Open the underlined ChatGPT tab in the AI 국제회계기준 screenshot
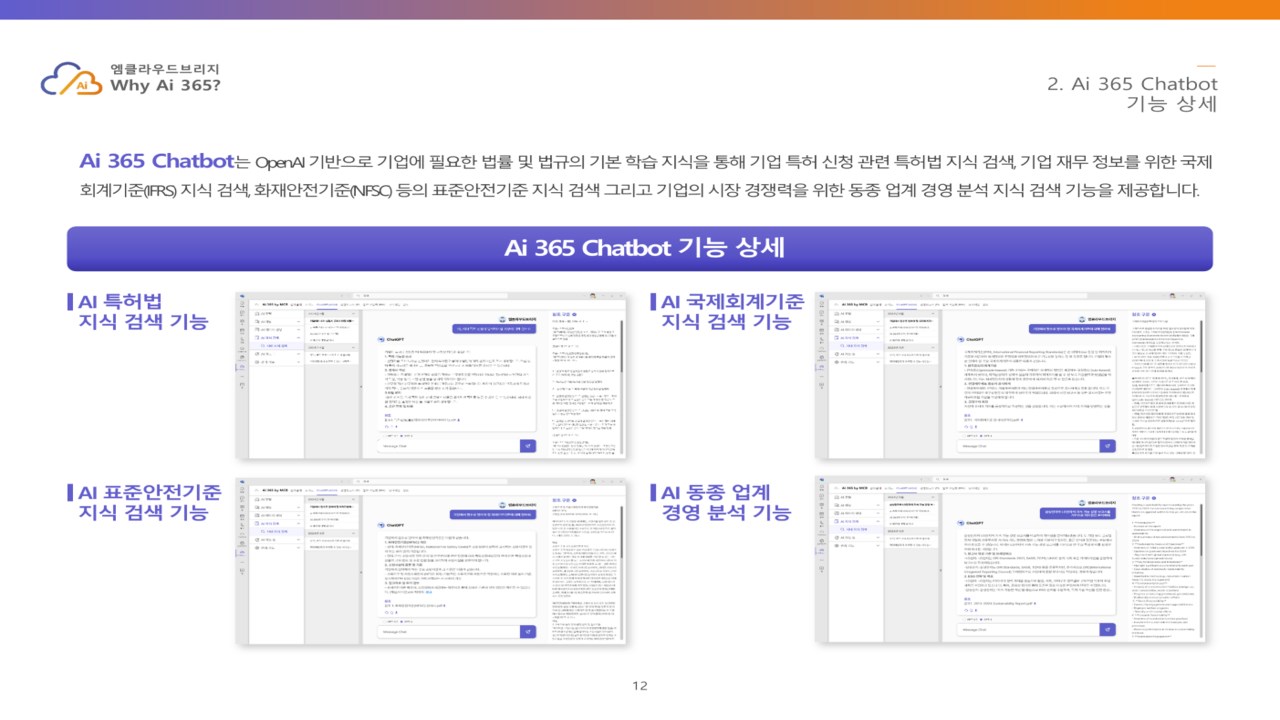This screenshot has height=720, width=1280. coord(907,304)
